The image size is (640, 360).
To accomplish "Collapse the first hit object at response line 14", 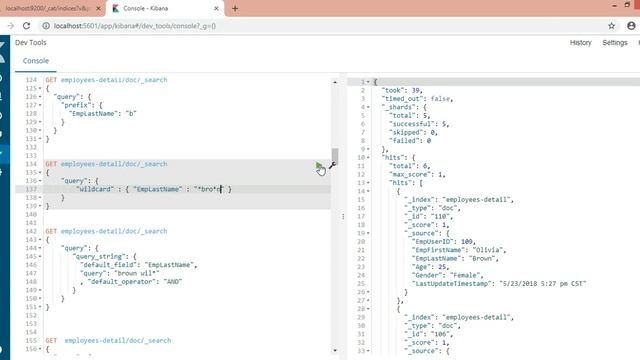I will pos(368,191).
